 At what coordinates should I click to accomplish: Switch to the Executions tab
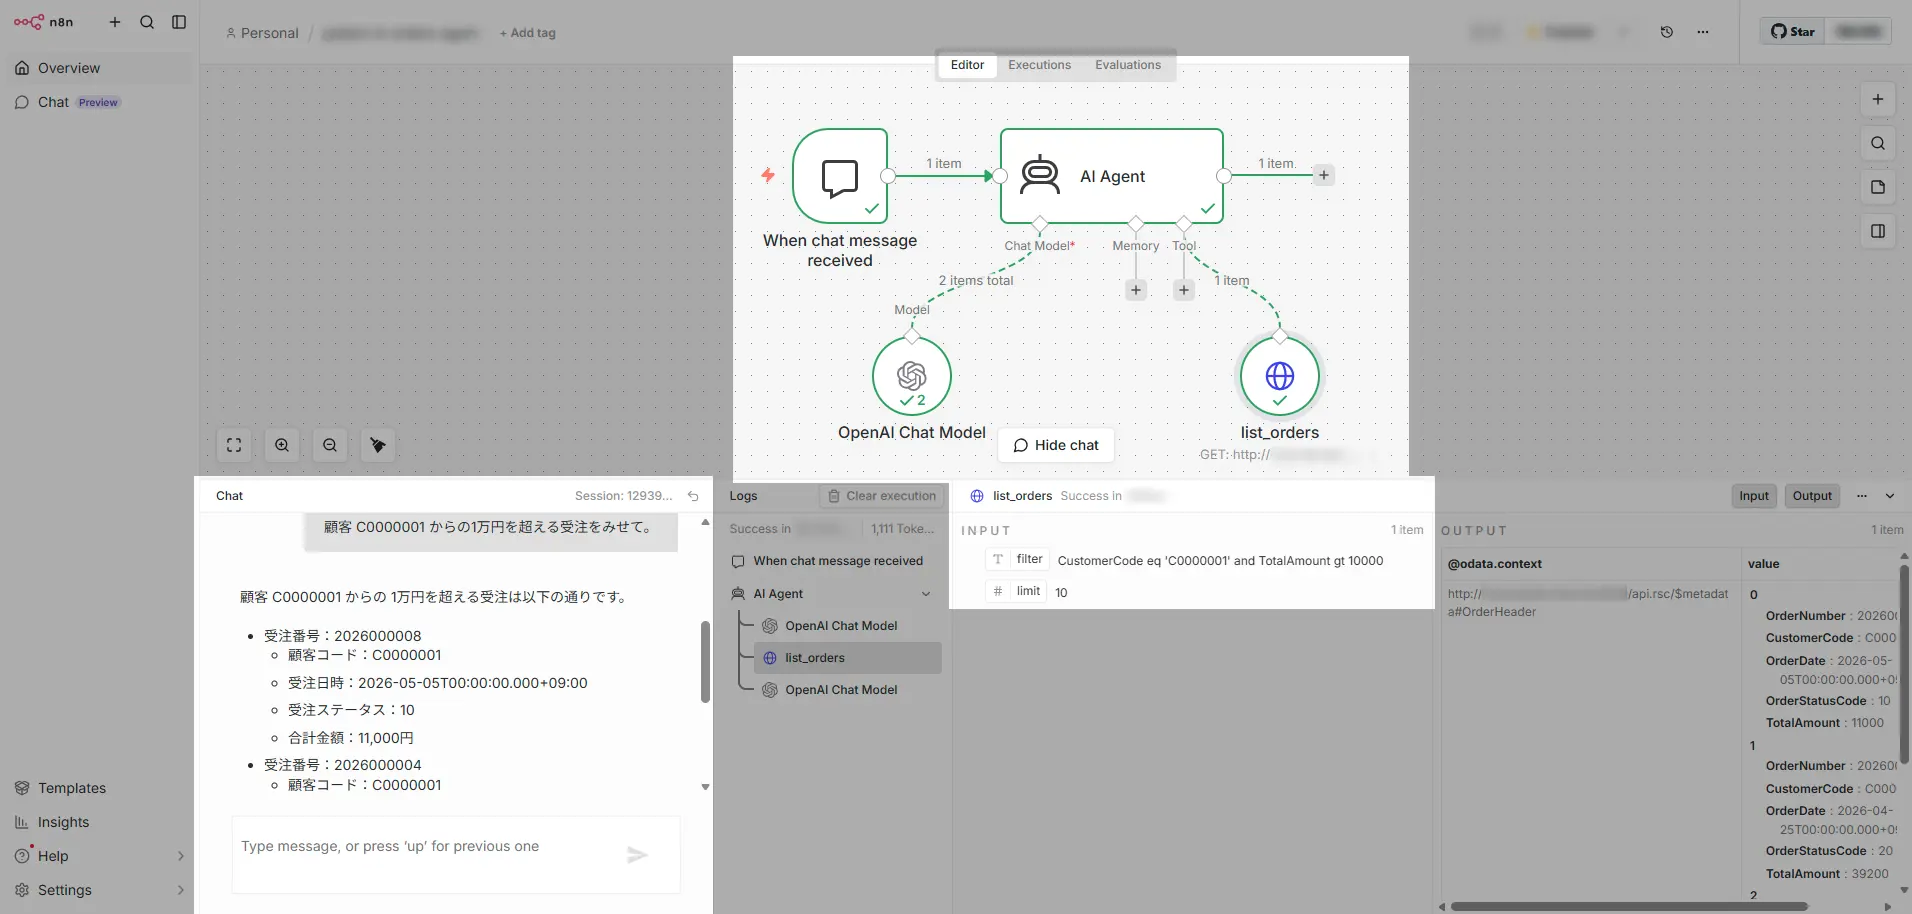click(1039, 65)
